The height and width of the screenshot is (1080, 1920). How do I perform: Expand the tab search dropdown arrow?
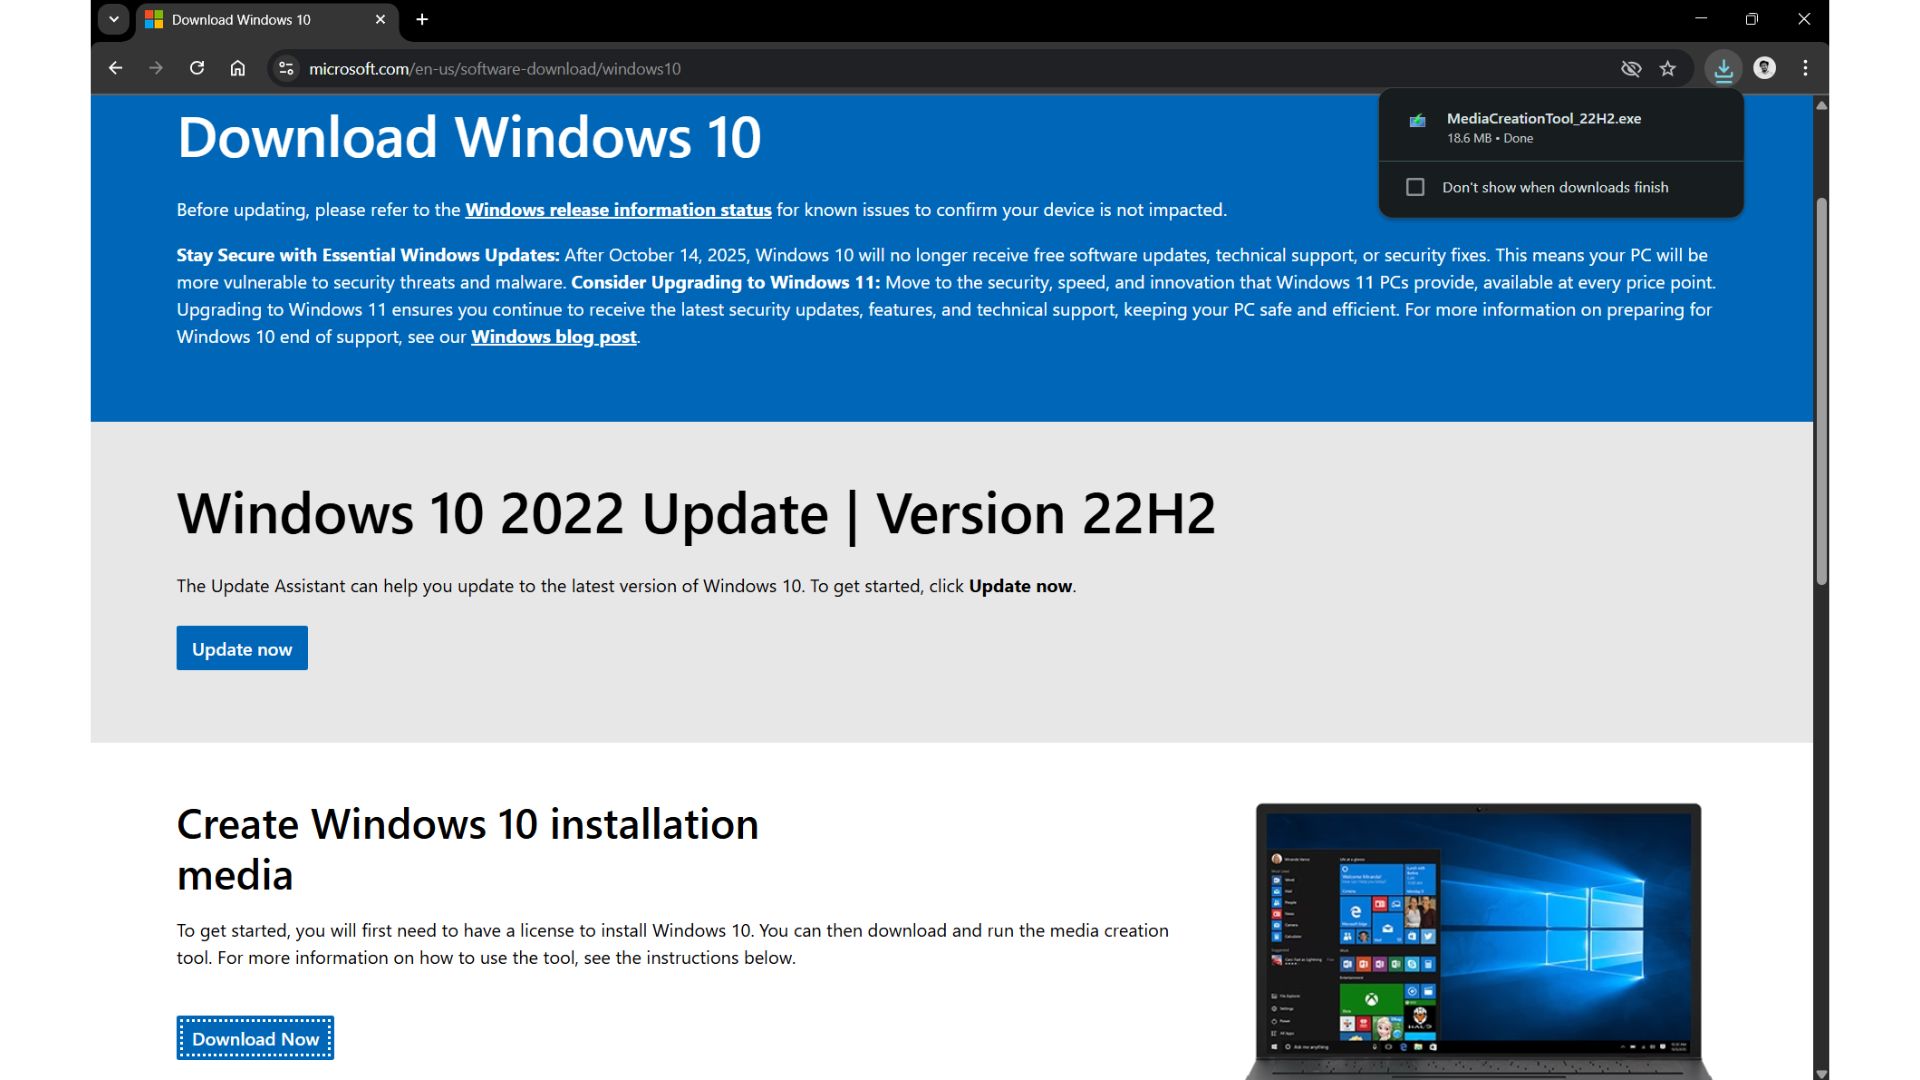coord(114,19)
